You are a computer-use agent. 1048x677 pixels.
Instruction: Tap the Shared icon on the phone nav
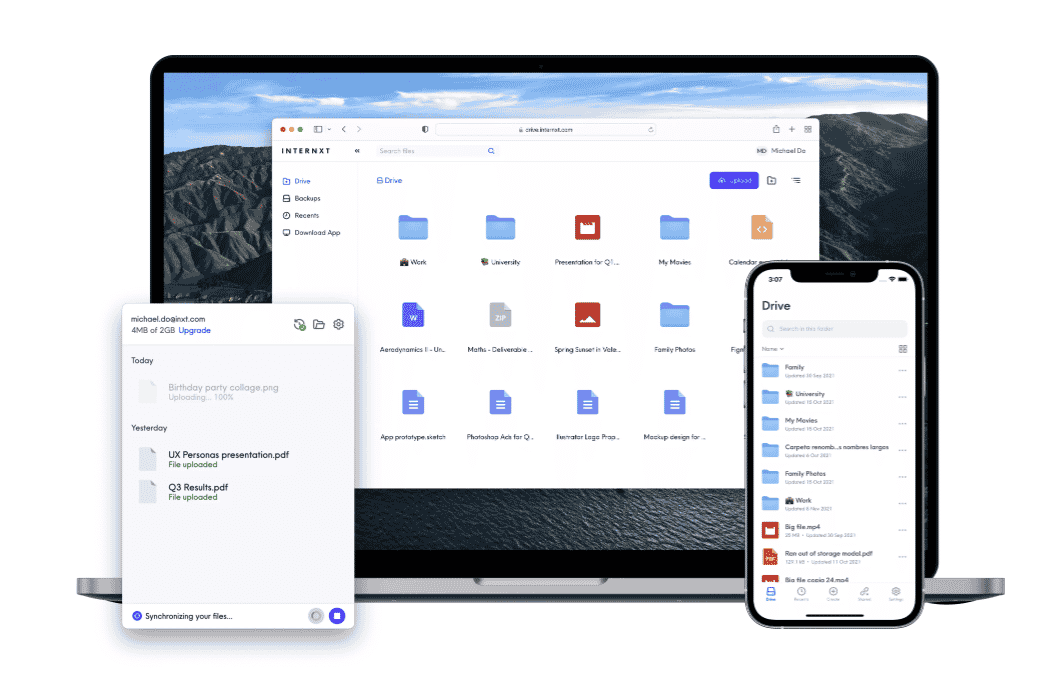(864, 591)
